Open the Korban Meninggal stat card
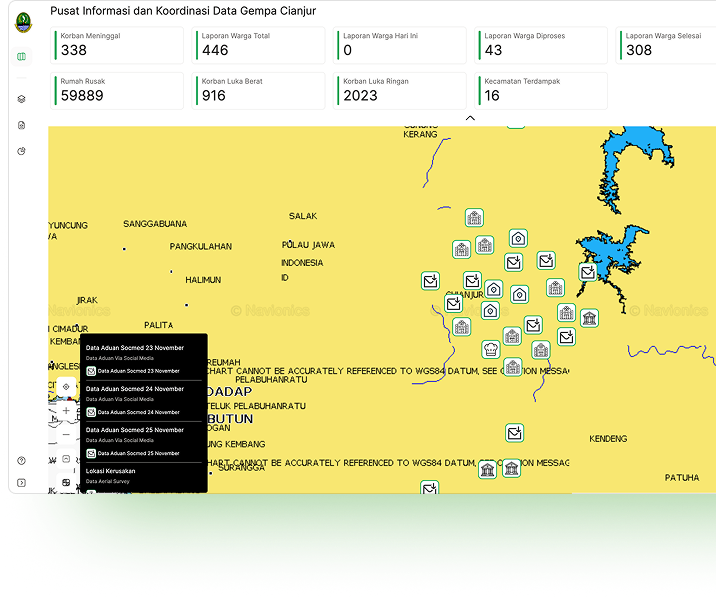Image resolution: width=716 pixels, height=599 pixels. 120,45
